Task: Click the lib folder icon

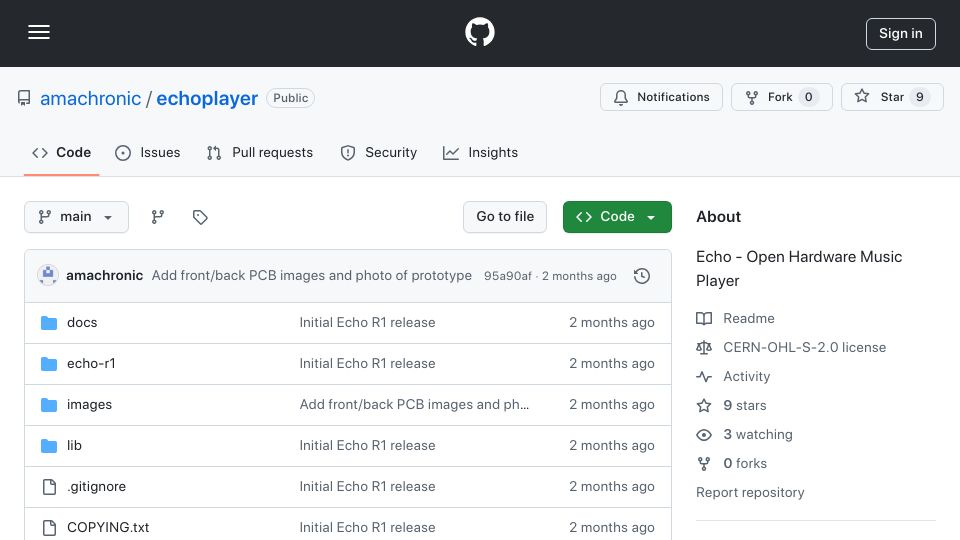Action: tap(49, 446)
